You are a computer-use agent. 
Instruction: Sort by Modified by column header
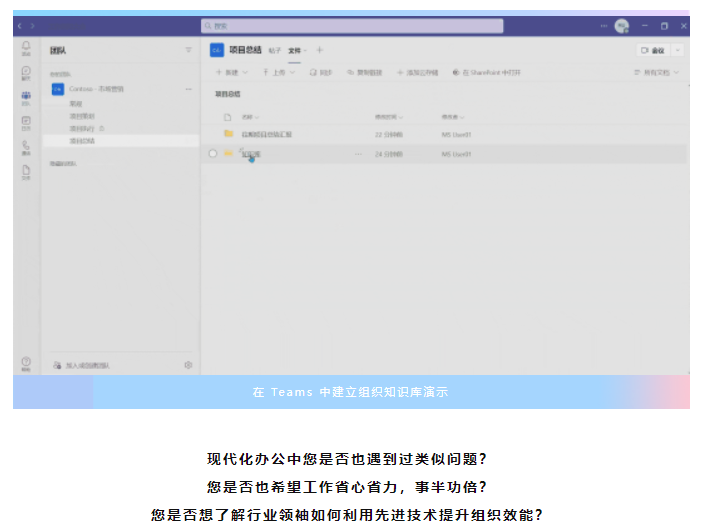pyautogui.click(x=453, y=117)
